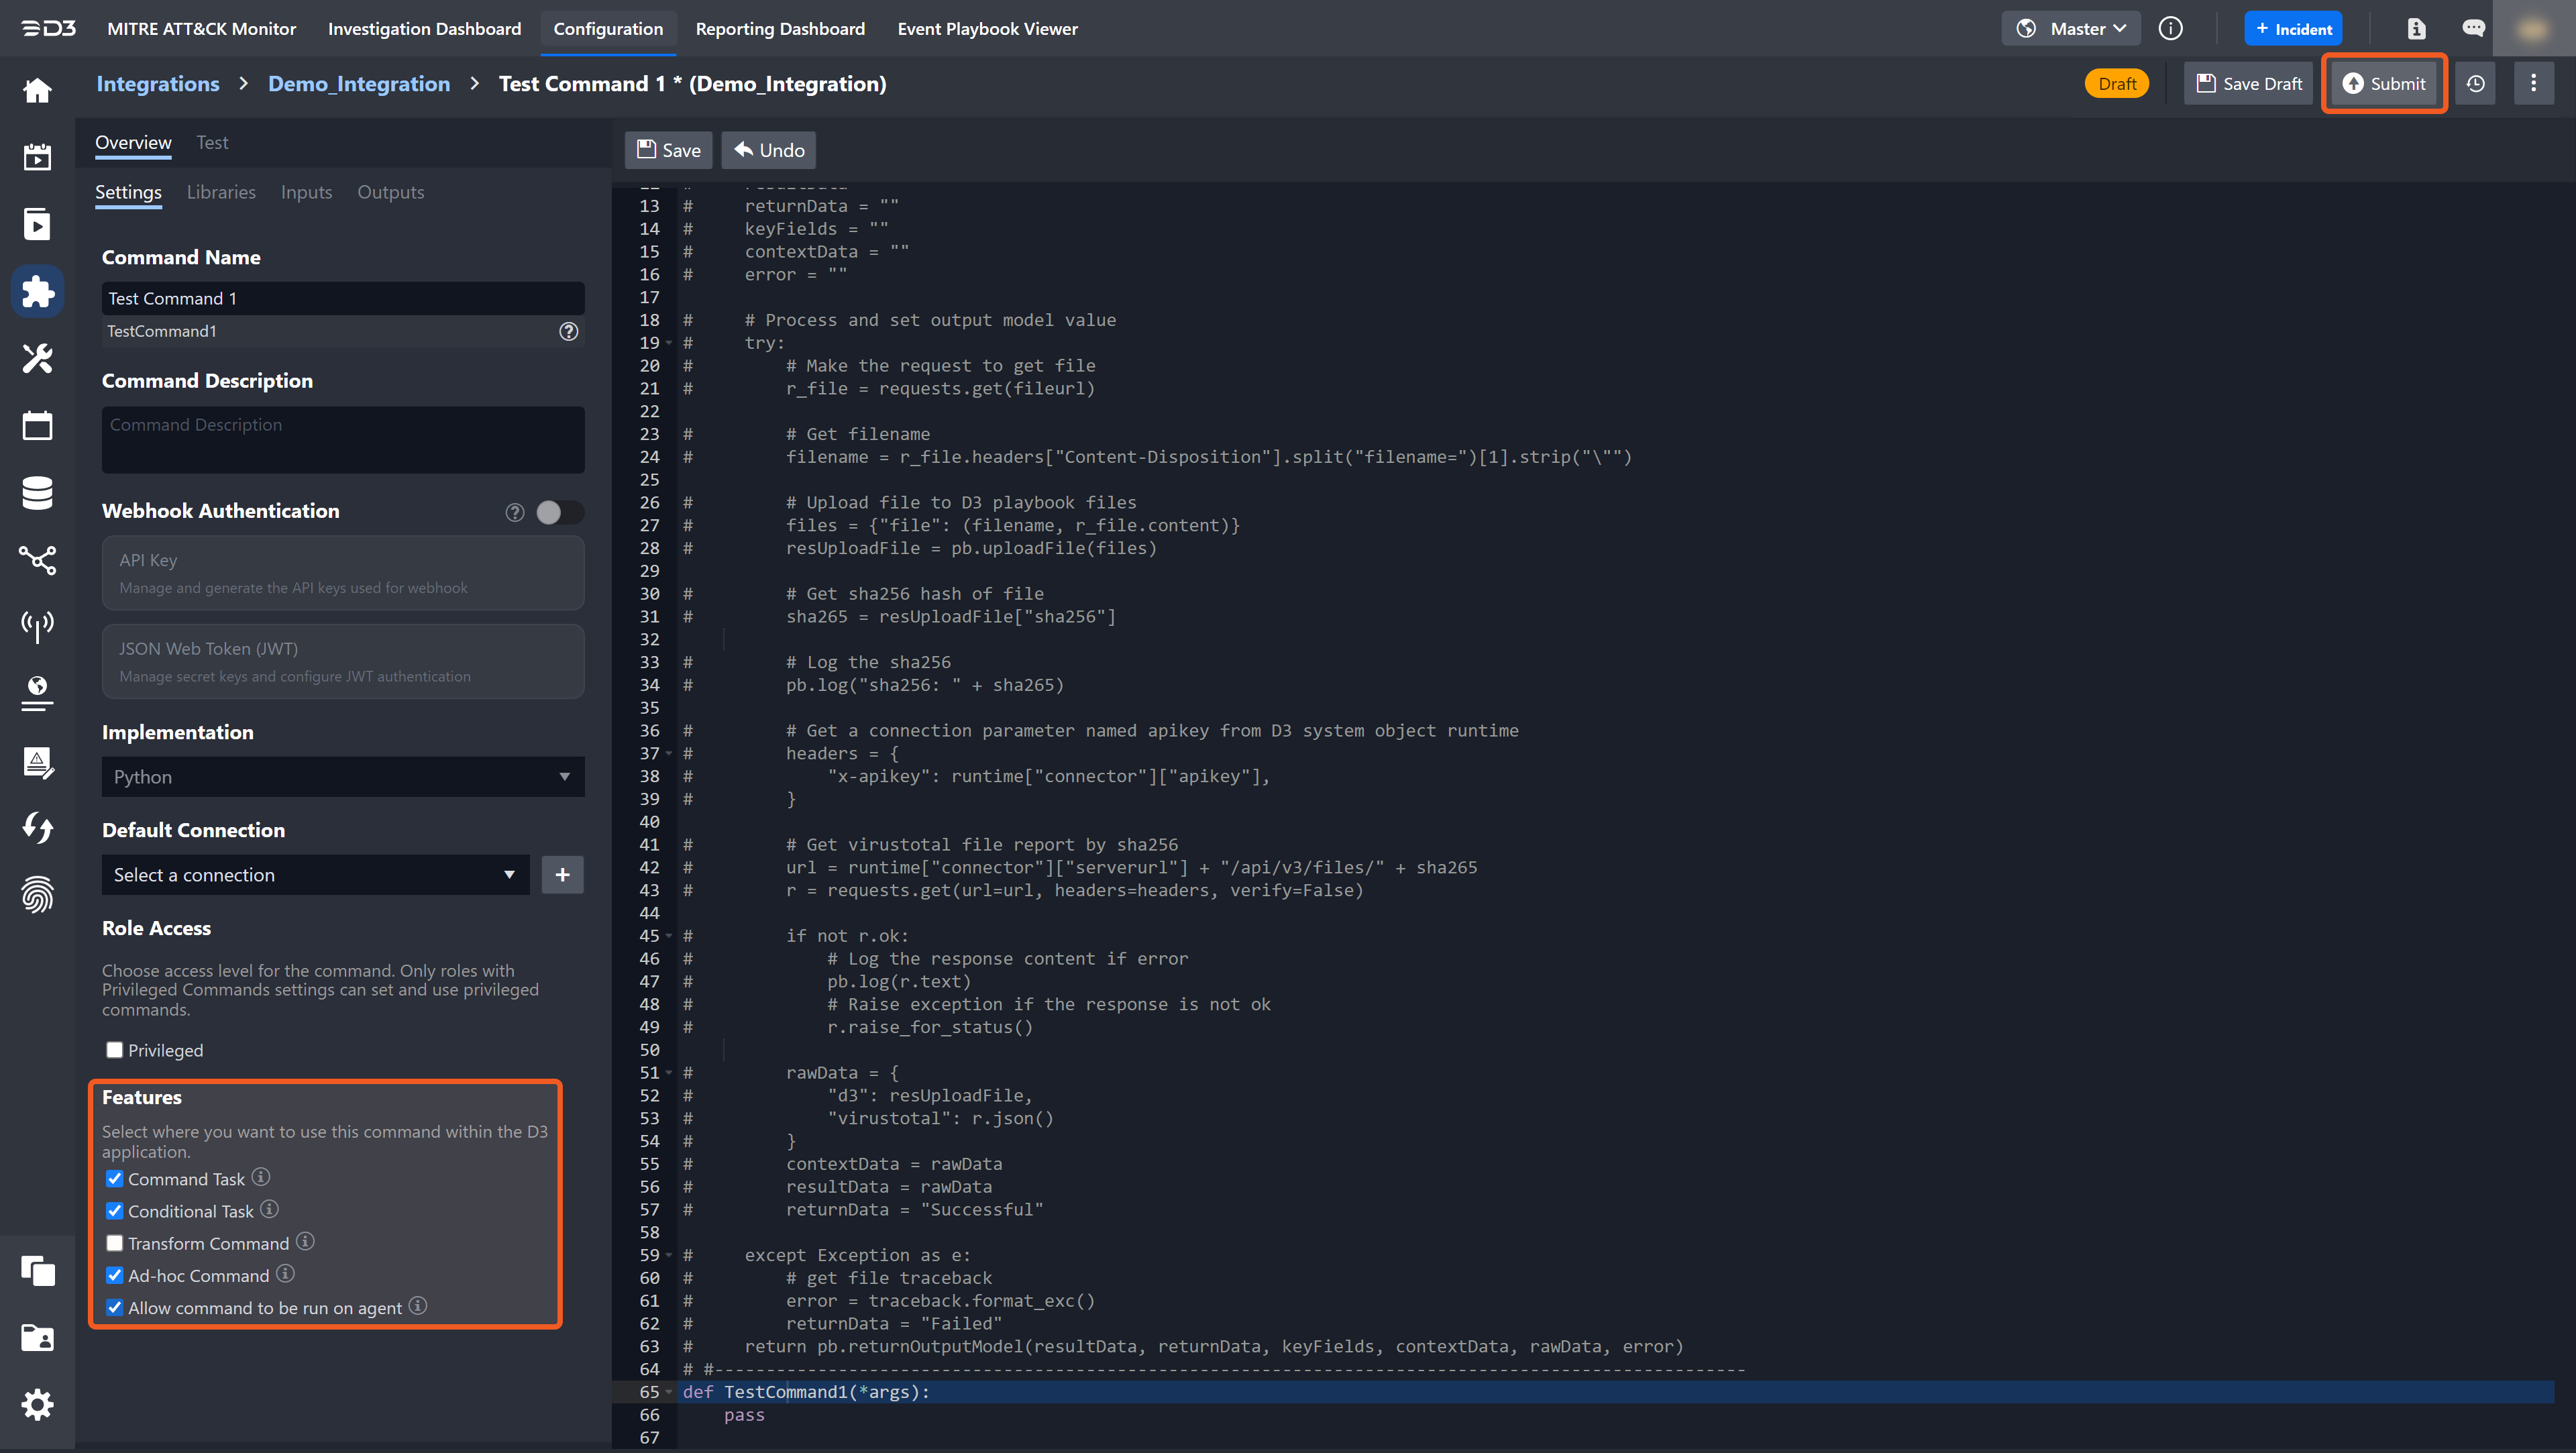Uncheck the Ad-hoc Command checkbox
The height and width of the screenshot is (1453, 2576).
(115, 1275)
